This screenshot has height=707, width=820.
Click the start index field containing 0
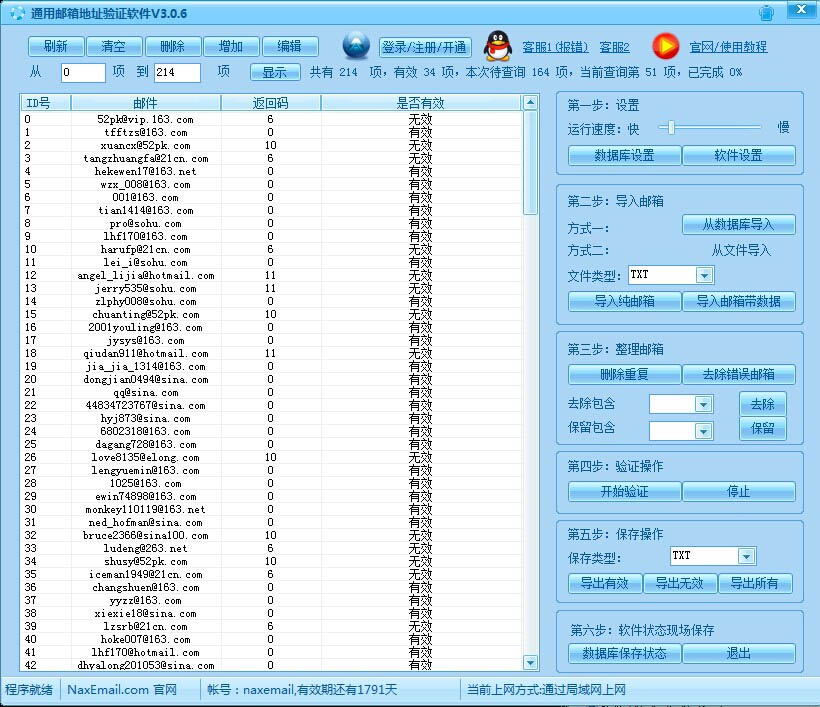[x=83, y=72]
